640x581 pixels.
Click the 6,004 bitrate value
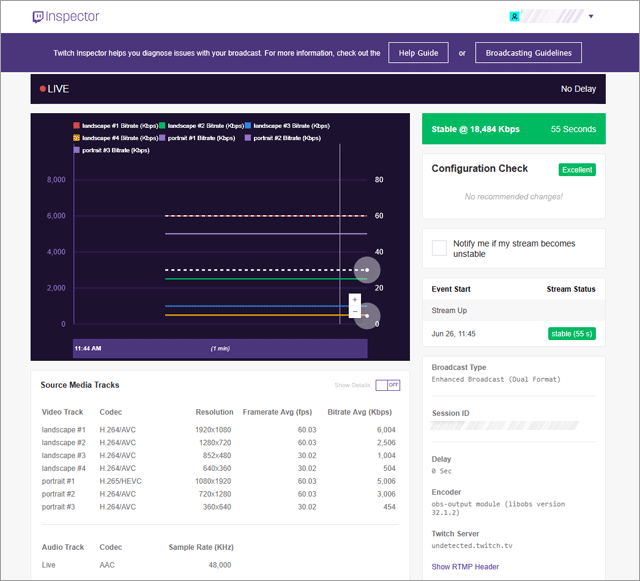pyautogui.click(x=386, y=430)
